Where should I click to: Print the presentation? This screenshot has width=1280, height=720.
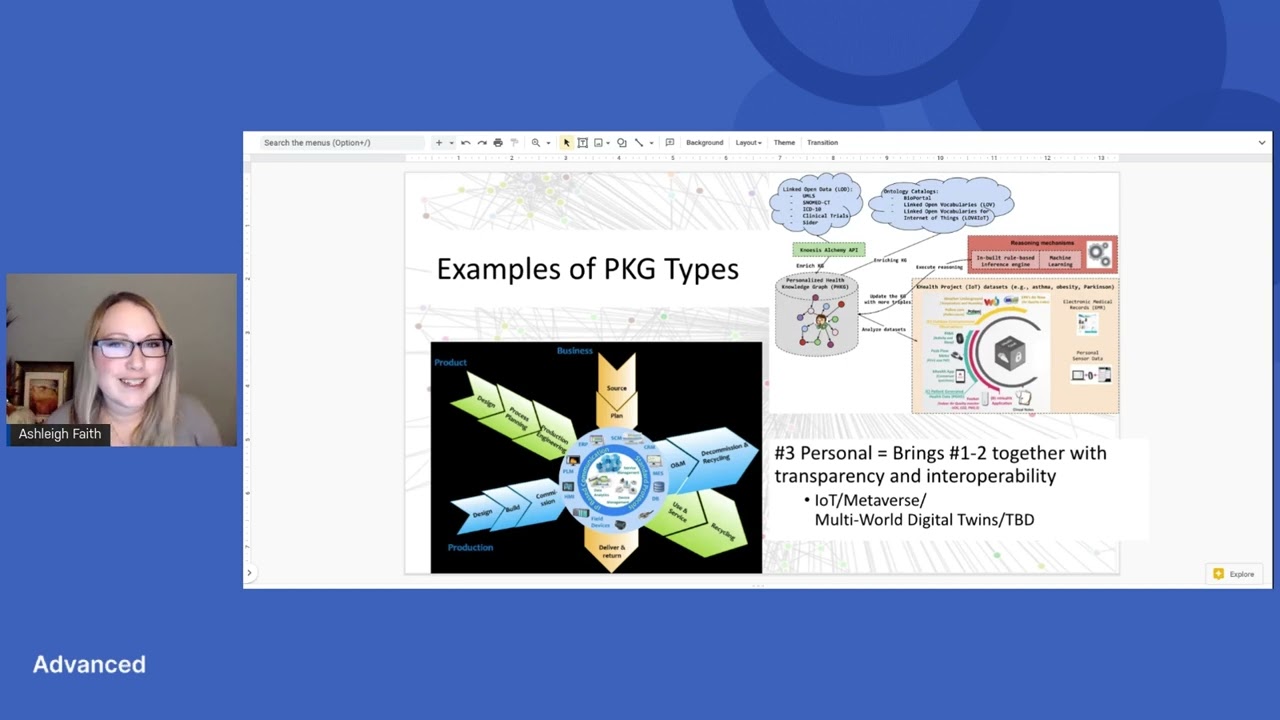coord(498,143)
